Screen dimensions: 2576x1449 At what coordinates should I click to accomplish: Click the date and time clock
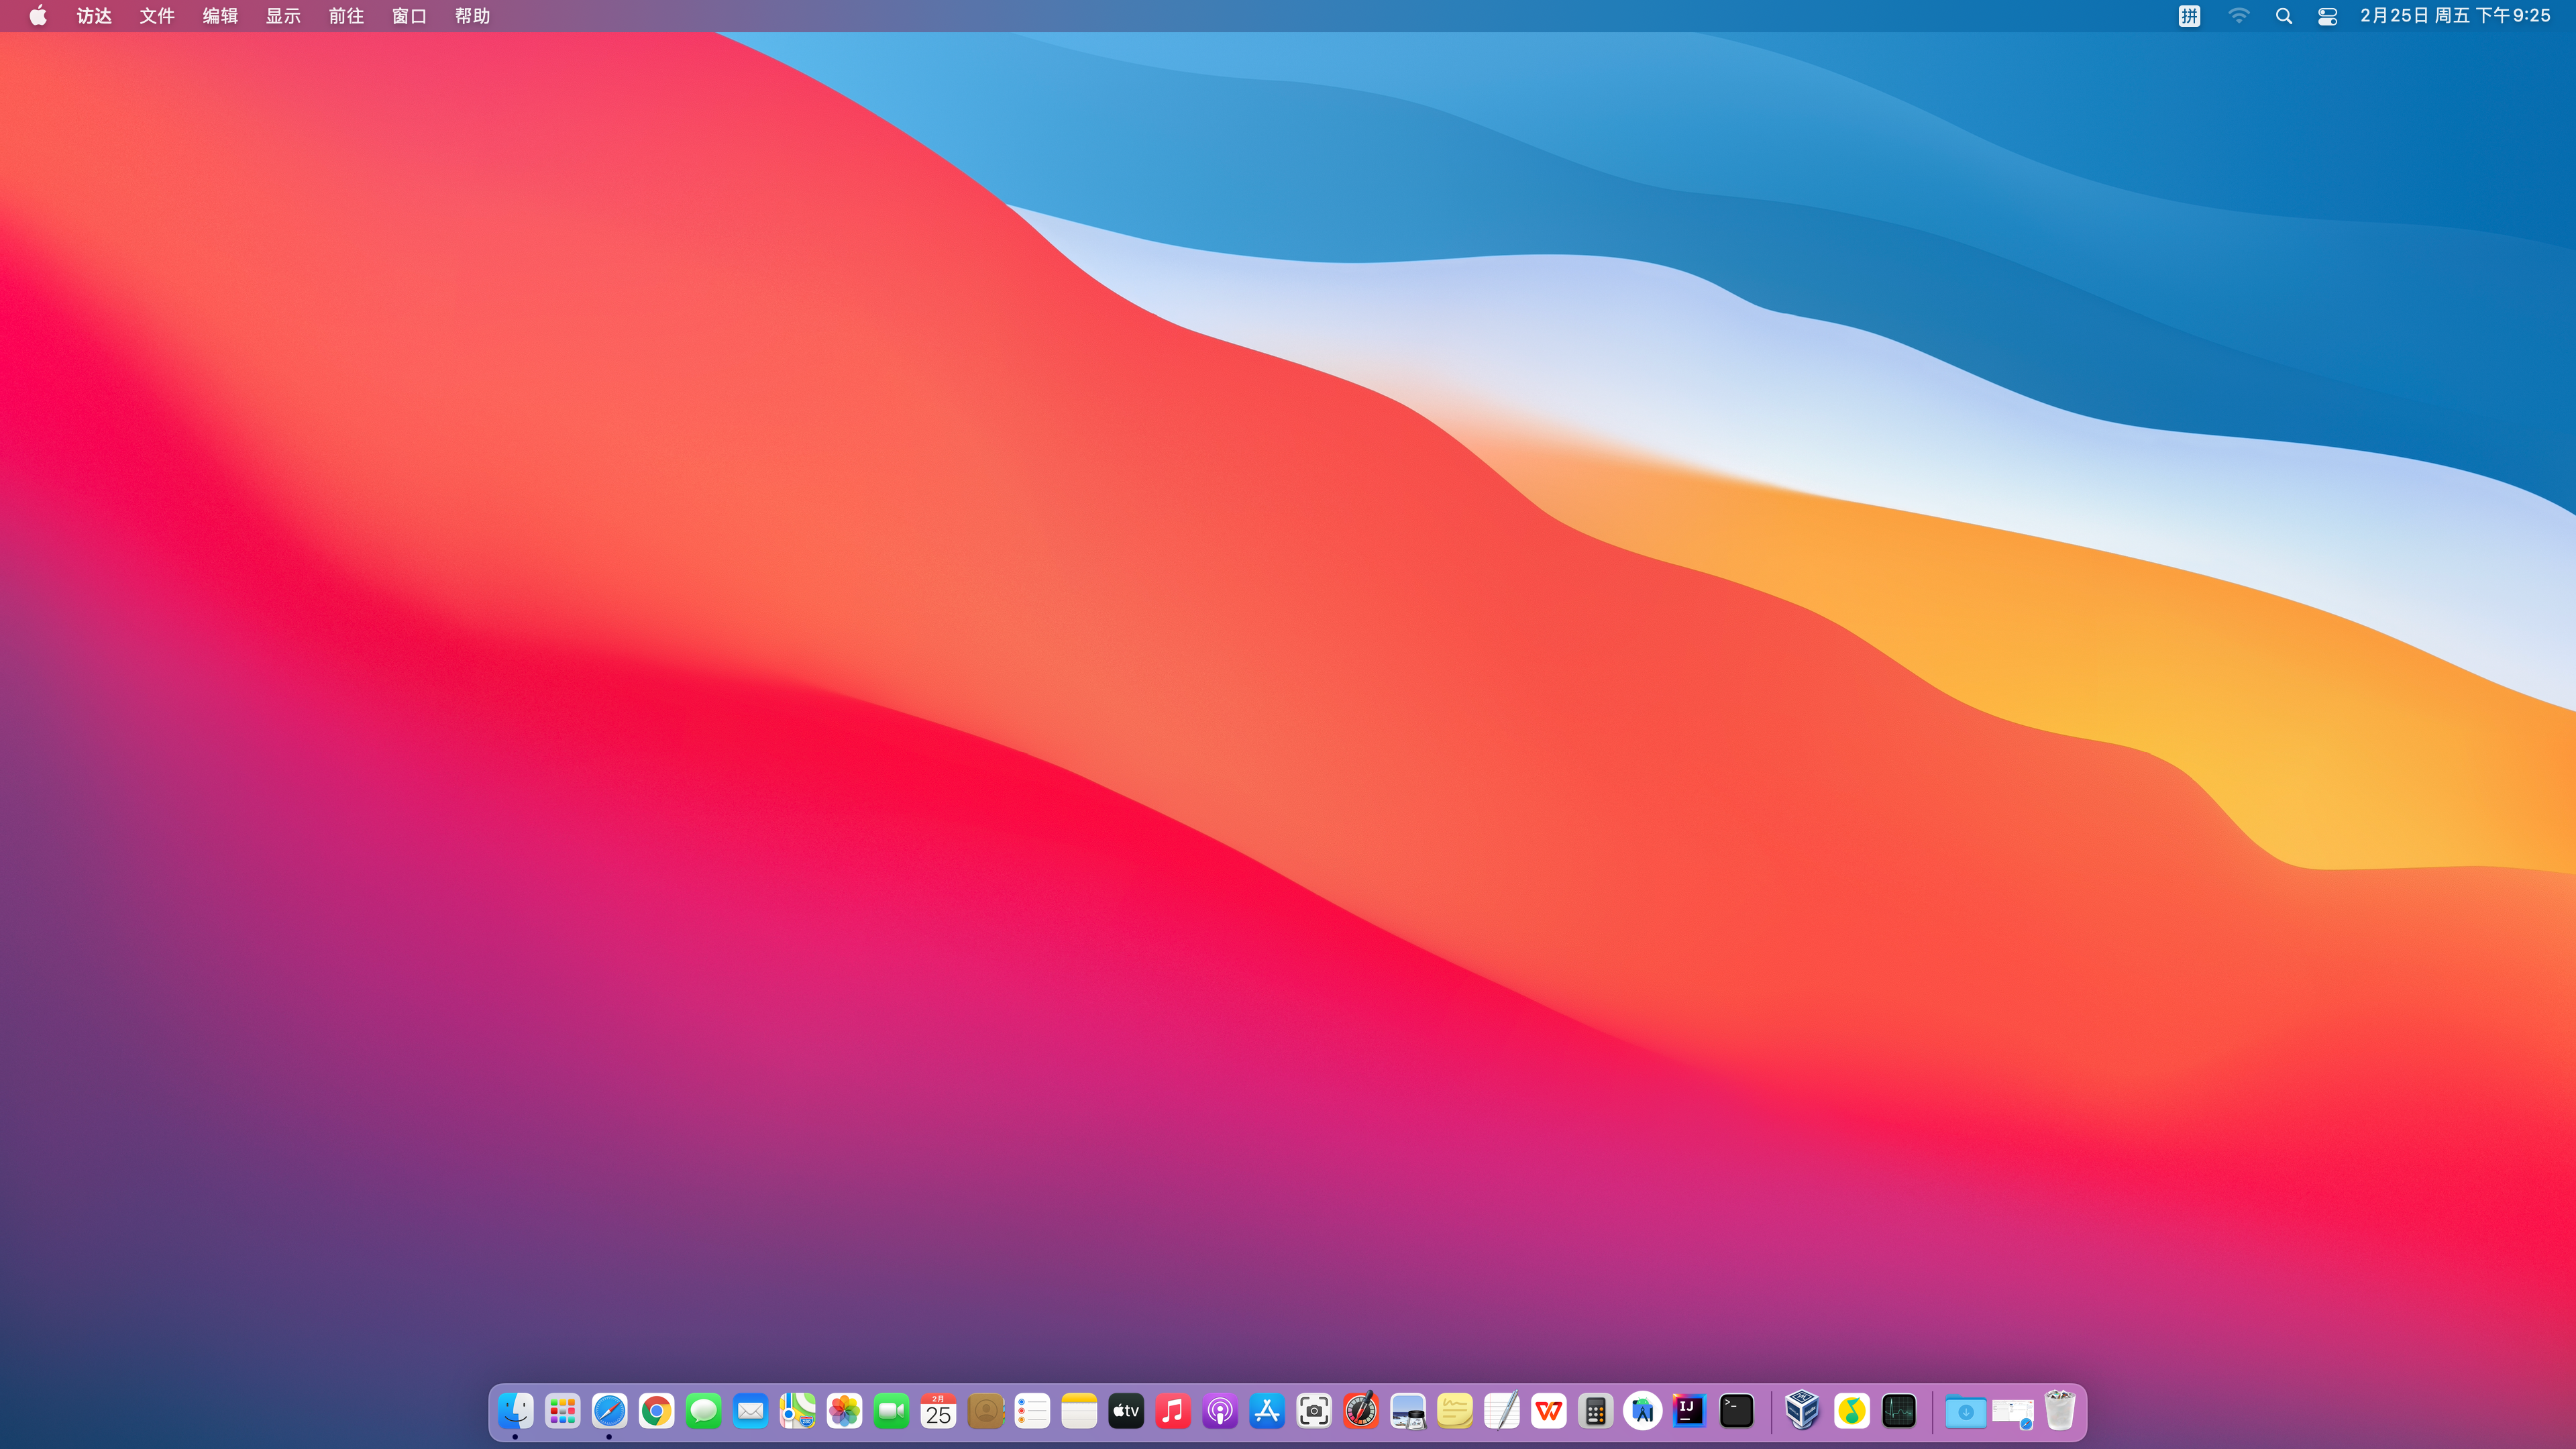click(x=2455, y=16)
